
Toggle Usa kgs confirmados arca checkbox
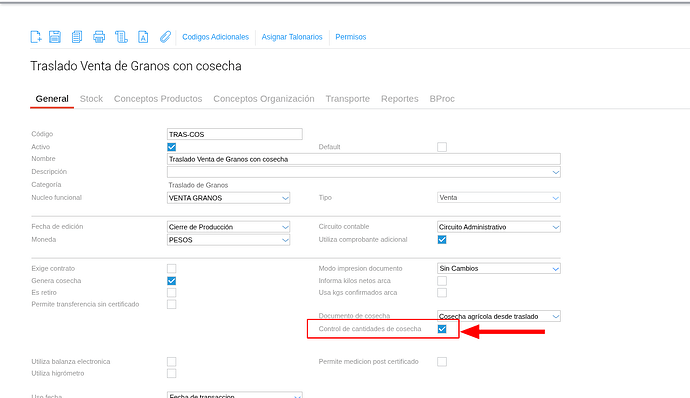click(x=442, y=293)
